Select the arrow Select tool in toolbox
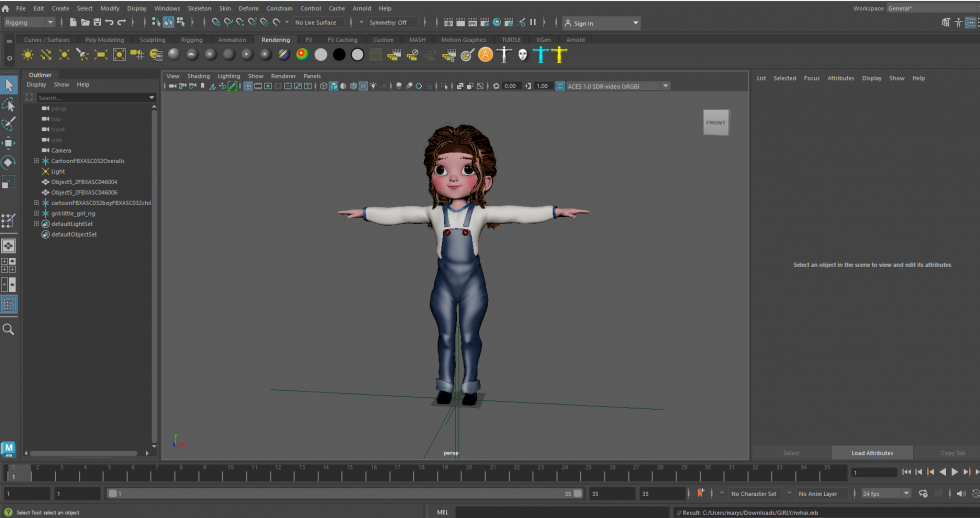980x518 pixels. pyautogui.click(x=9, y=84)
